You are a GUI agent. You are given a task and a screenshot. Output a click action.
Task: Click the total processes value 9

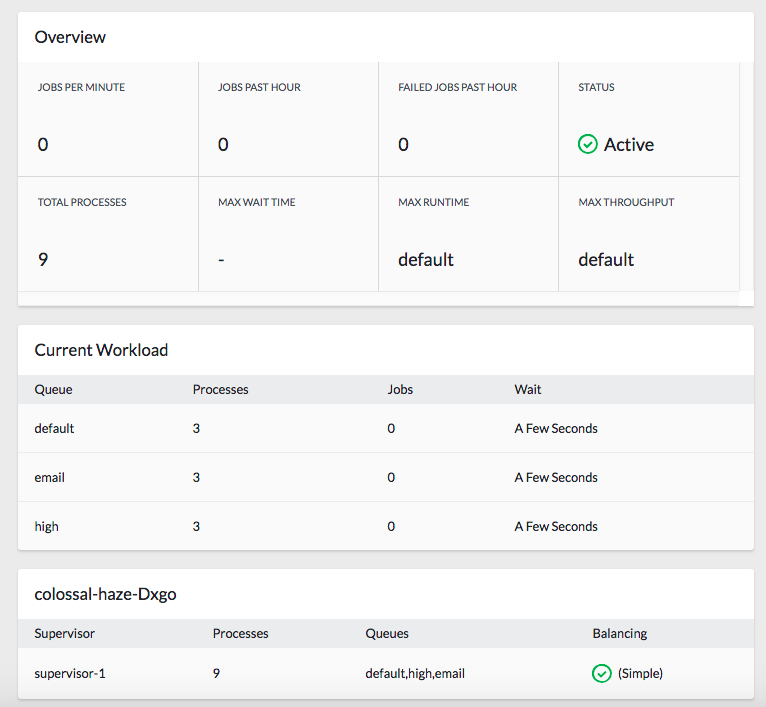point(43,259)
